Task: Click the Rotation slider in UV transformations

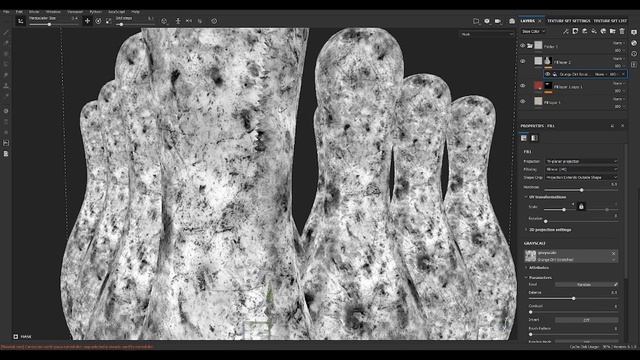Action: click(581, 221)
